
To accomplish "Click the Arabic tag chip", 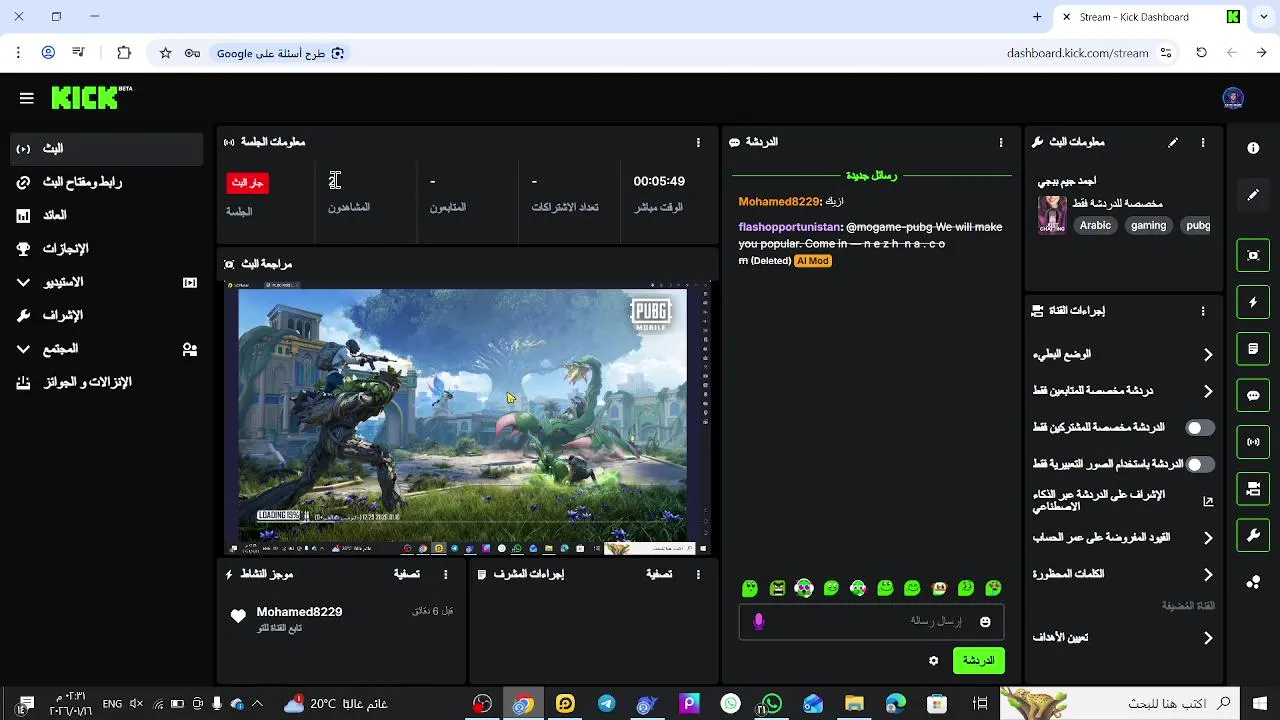I will pos(1095,226).
